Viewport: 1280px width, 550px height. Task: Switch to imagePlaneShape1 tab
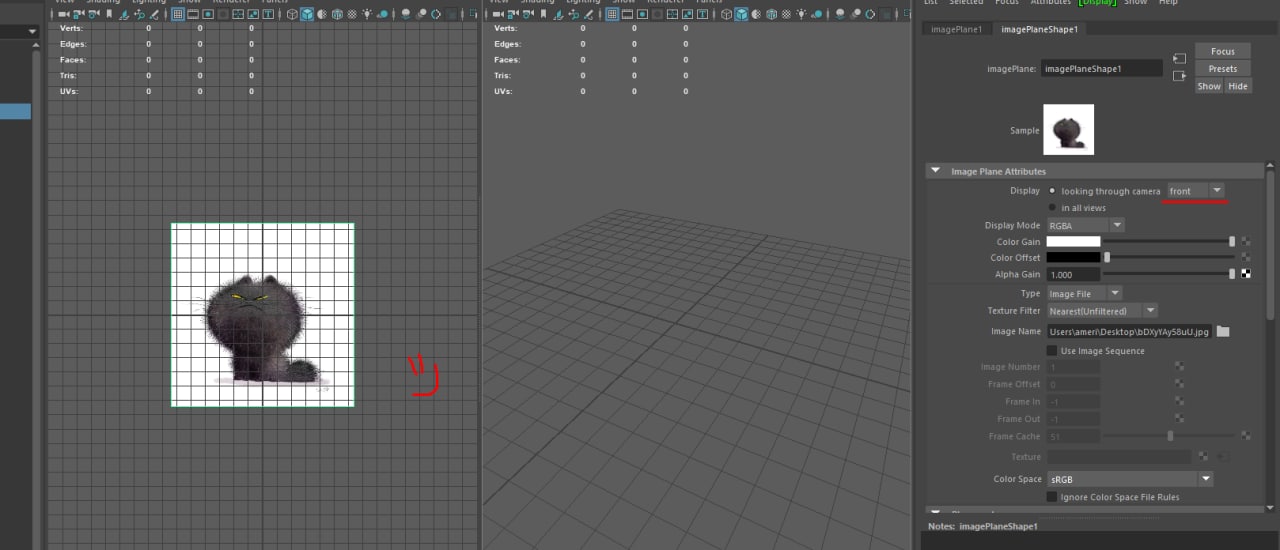1039,29
